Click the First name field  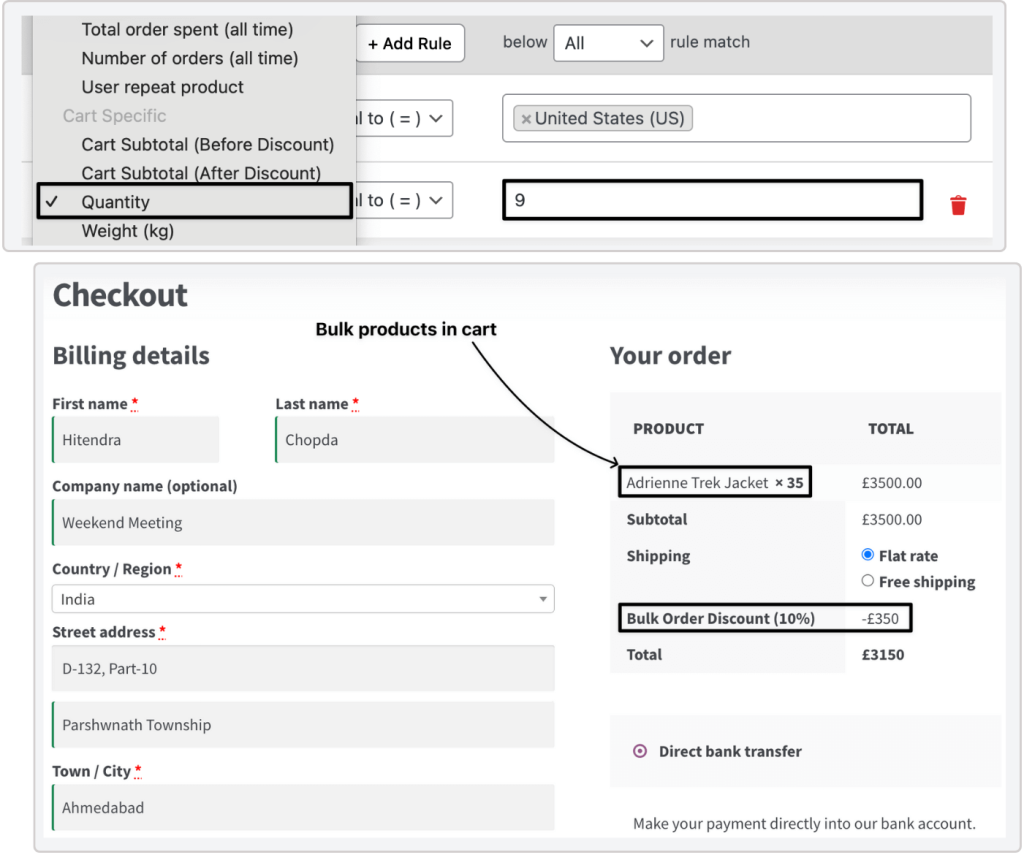pos(136,440)
